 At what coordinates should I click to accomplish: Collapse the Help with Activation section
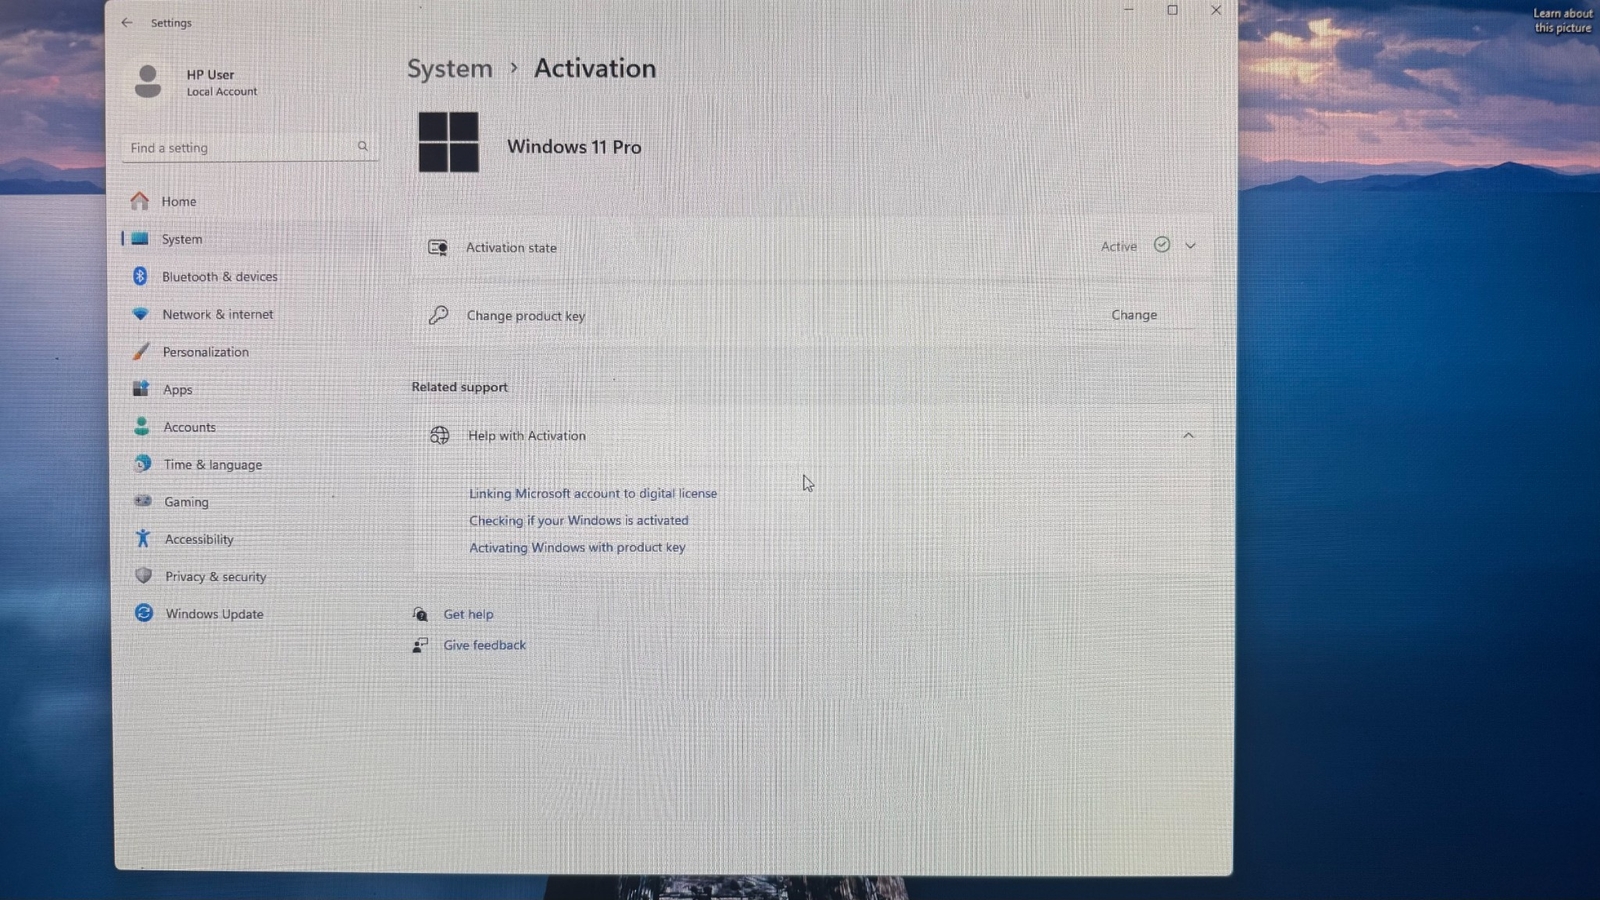1188,435
